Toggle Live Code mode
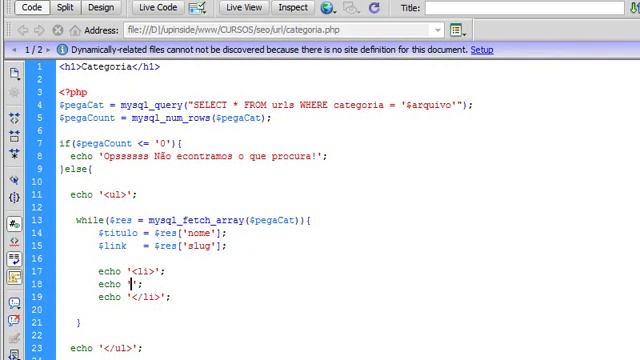Screen dimensions: 640x360 (158, 7)
